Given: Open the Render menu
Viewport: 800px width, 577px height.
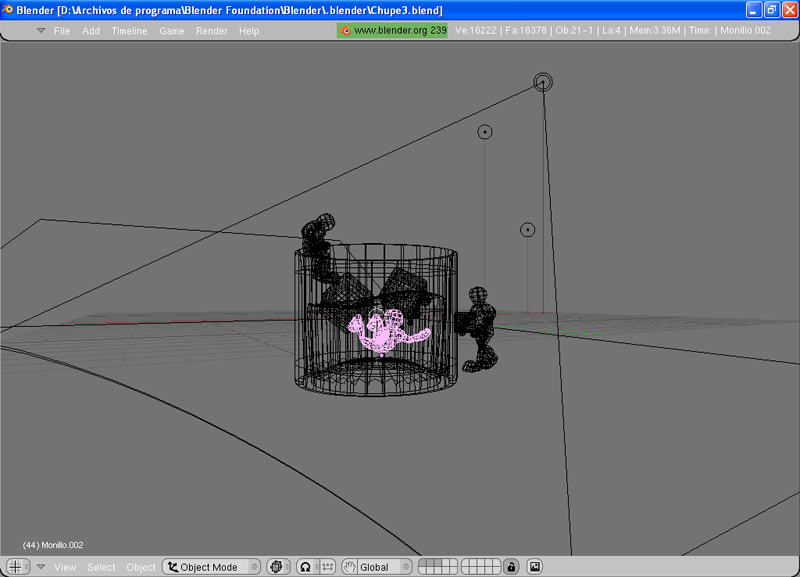Looking at the screenshot, I should (211, 31).
